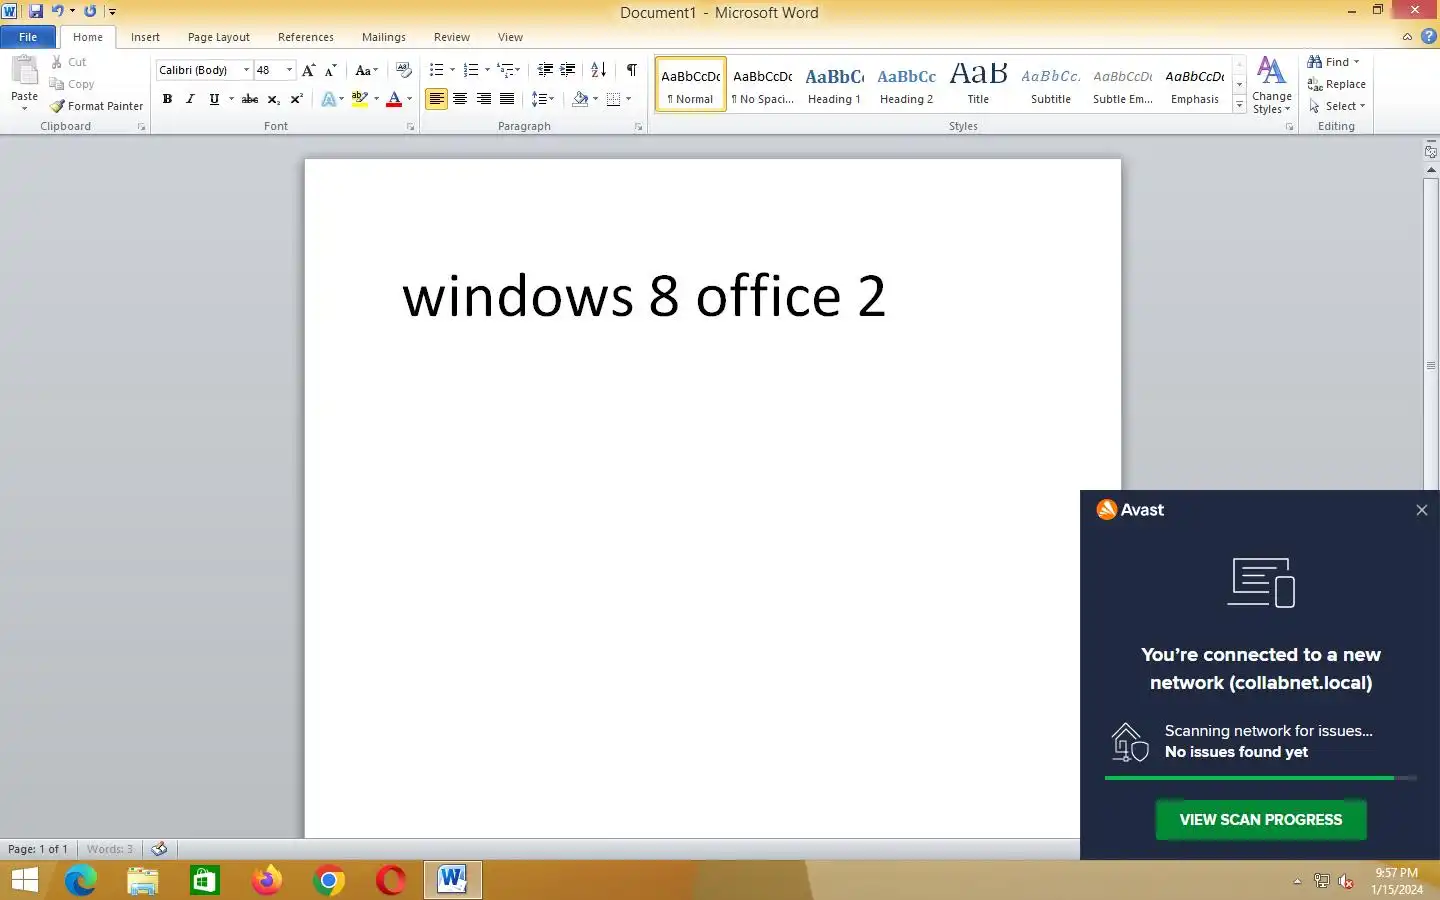Apply Strikethrough formatting
The height and width of the screenshot is (900, 1440).
[250, 99]
